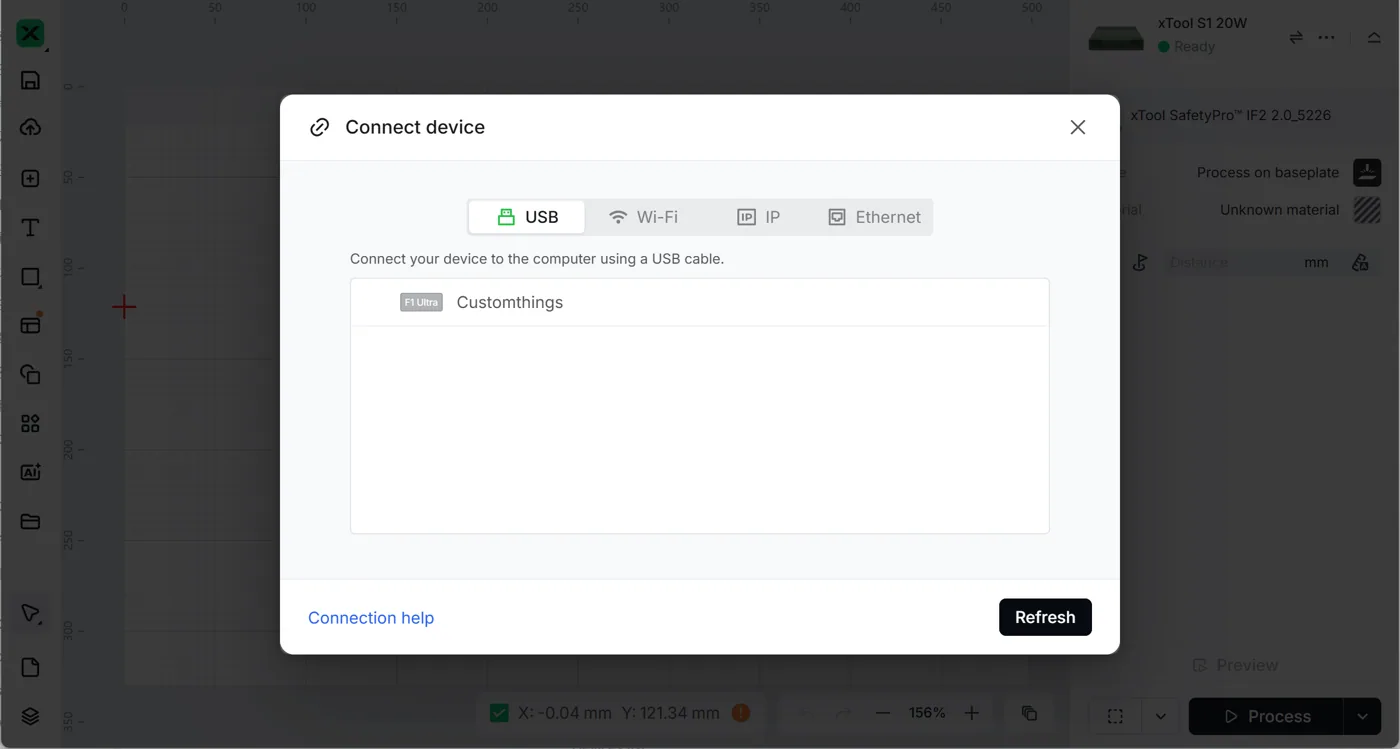The image size is (1400, 749).
Task: Switch to the Ethernet connection tab
Action: pos(874,217)
